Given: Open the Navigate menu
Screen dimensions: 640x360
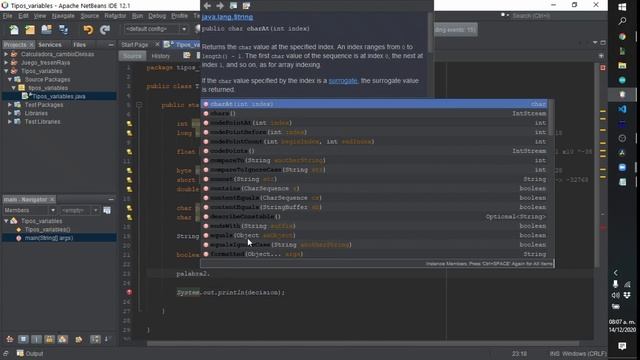Looking at the screenshot, I should (x=63, y=16).
